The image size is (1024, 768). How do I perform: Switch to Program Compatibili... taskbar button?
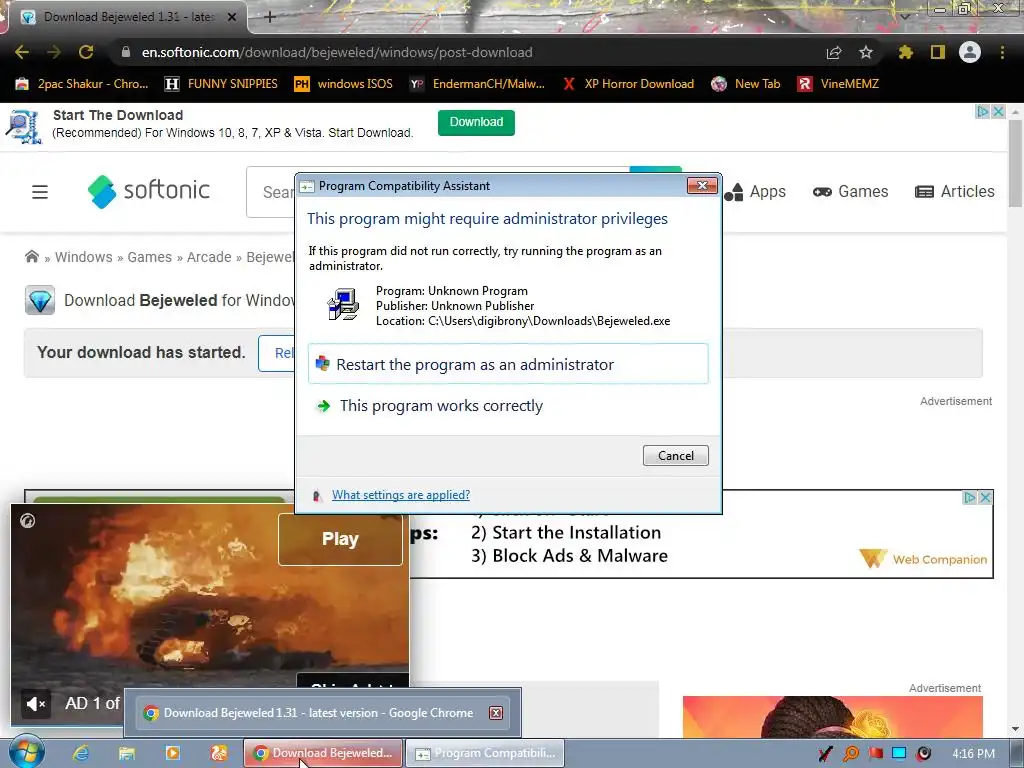pos(485,753)
